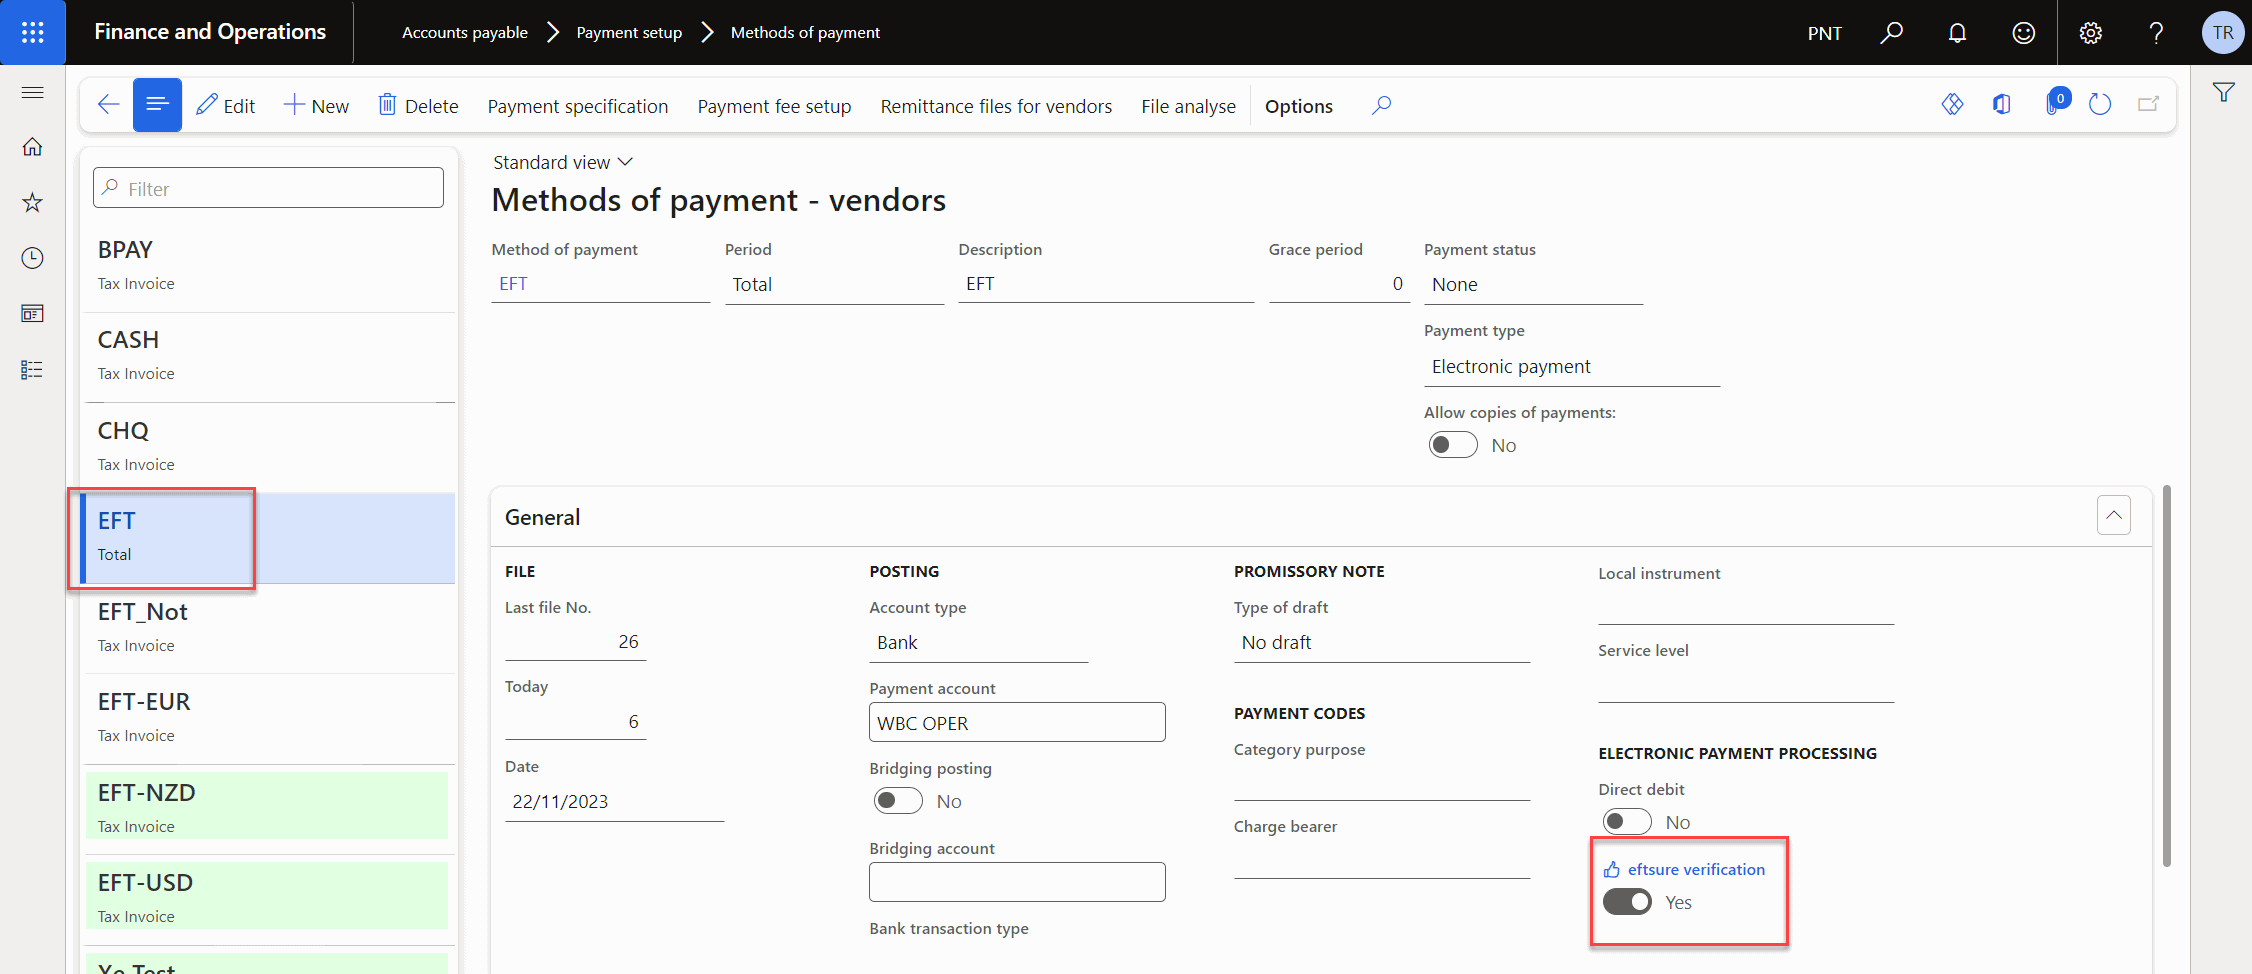Select BPAY payment method in list

click(270, 265)
